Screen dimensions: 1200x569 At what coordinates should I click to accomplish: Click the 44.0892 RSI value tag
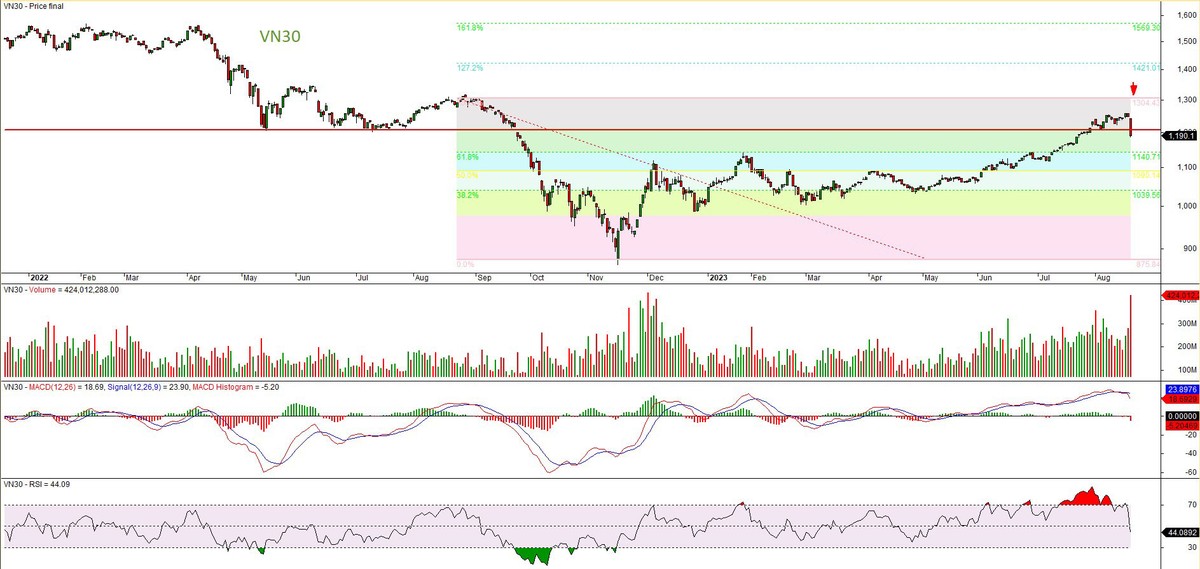click(x=1180, y=533)
